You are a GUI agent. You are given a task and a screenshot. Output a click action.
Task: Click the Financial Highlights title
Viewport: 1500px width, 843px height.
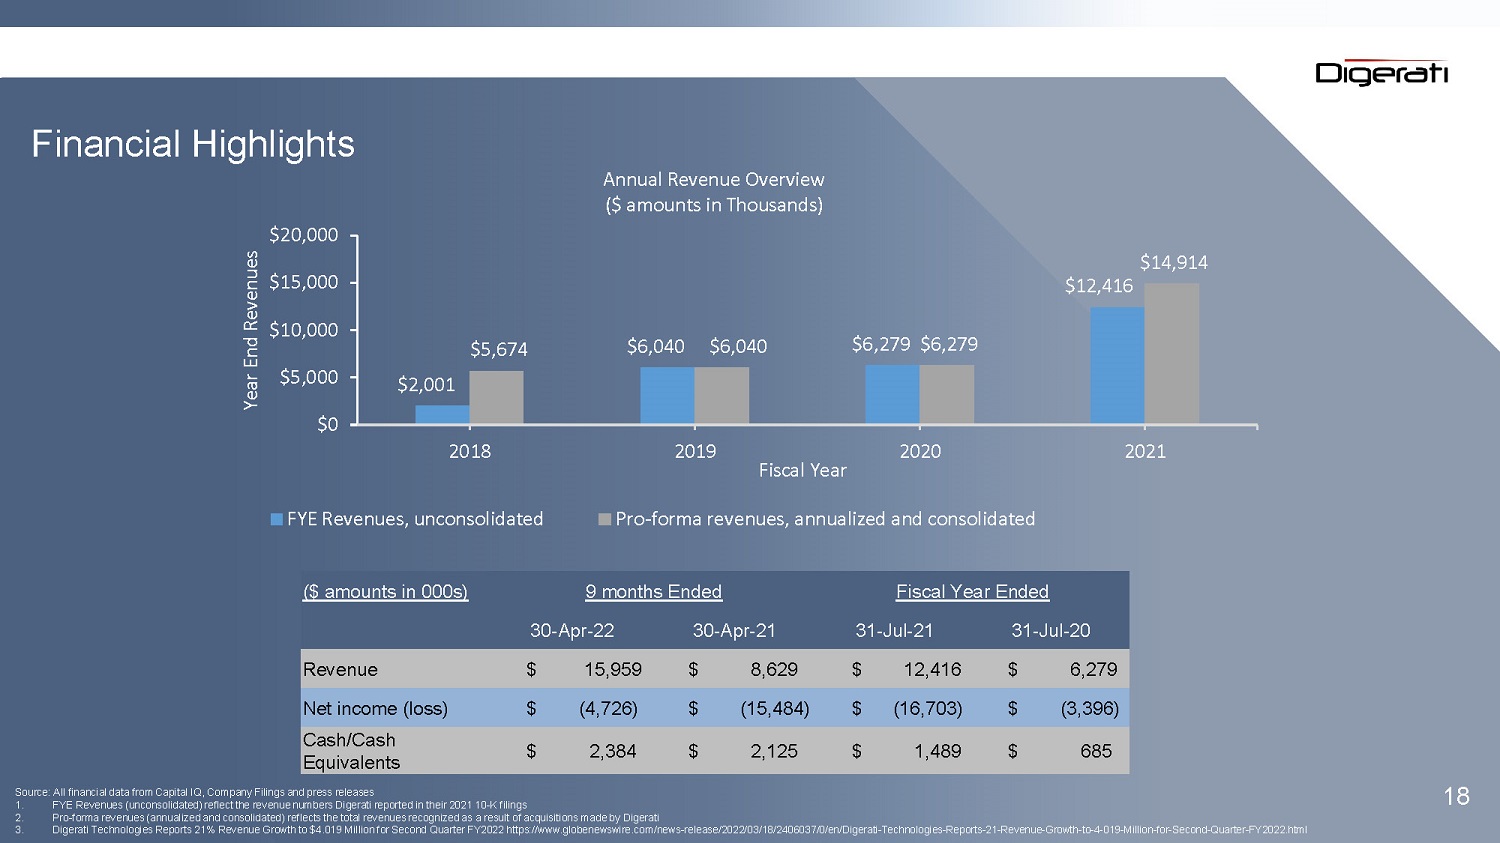193,144
